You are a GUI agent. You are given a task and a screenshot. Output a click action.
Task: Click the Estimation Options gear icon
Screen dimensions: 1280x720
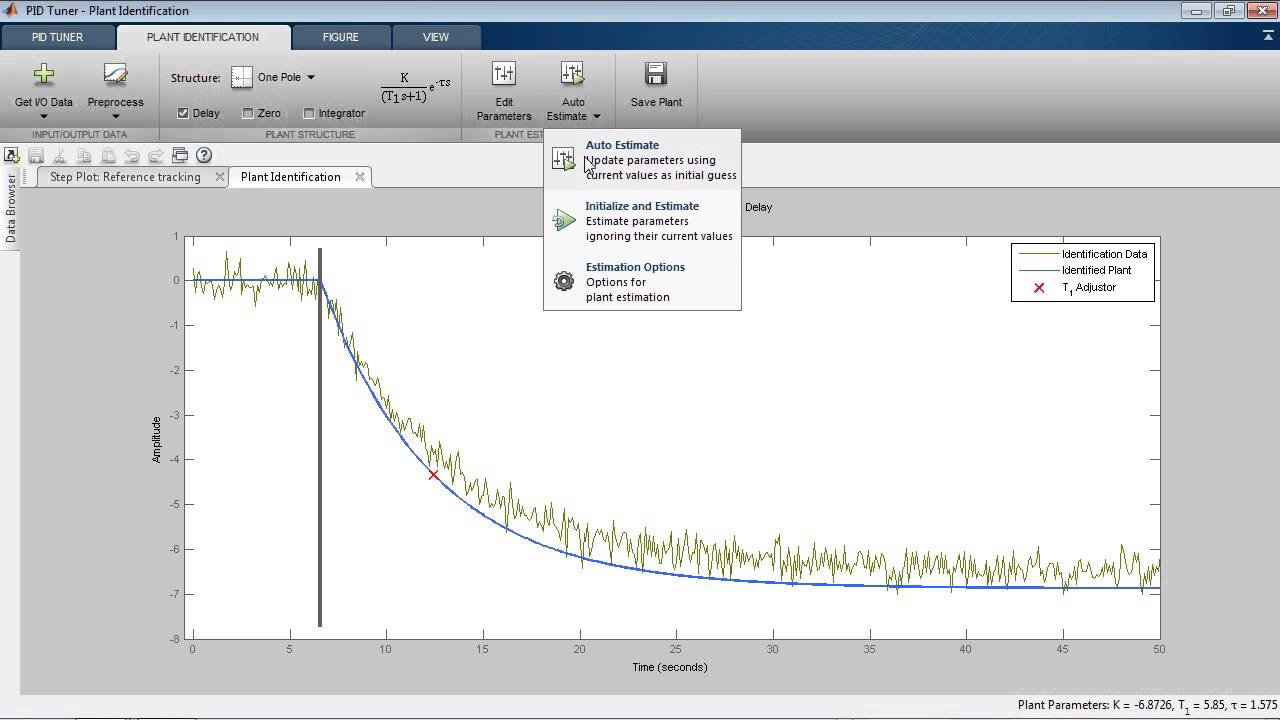pyautogui.click(x=564, y=282)
